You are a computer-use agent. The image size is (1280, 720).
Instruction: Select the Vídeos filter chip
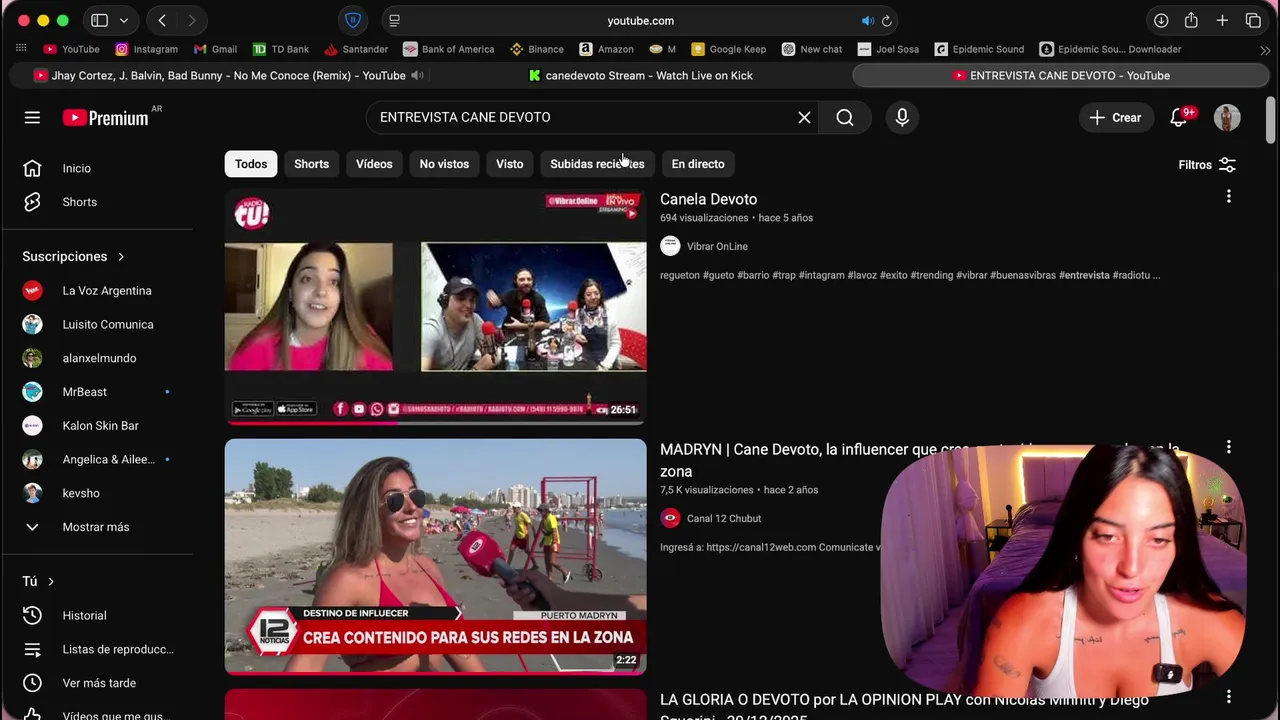[x=374, y=164]
